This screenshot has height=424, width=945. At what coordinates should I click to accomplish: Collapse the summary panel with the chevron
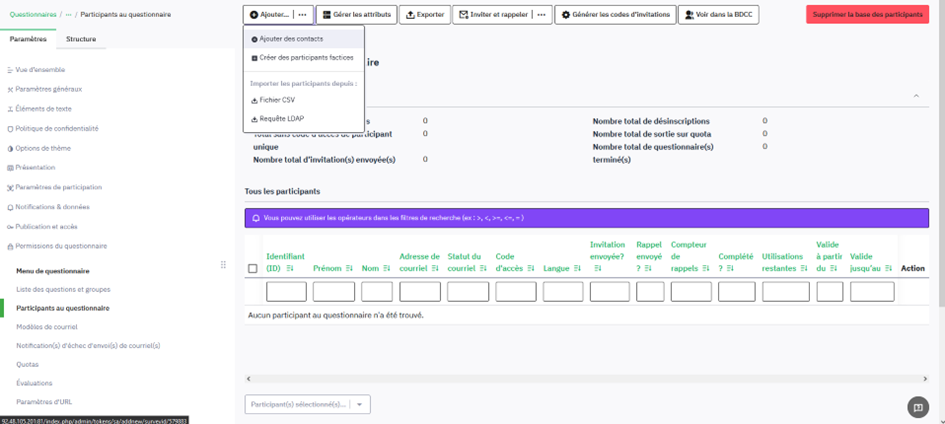click(916, 96)
